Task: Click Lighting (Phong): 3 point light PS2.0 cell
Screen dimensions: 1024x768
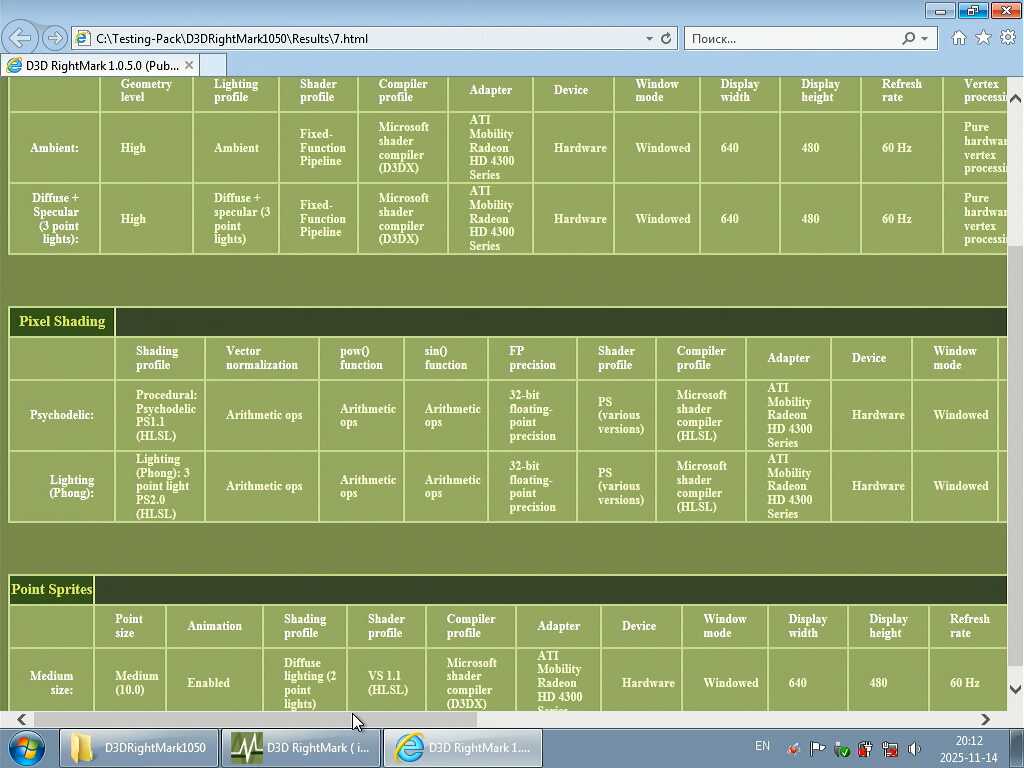Action: [x=162, y=486]
